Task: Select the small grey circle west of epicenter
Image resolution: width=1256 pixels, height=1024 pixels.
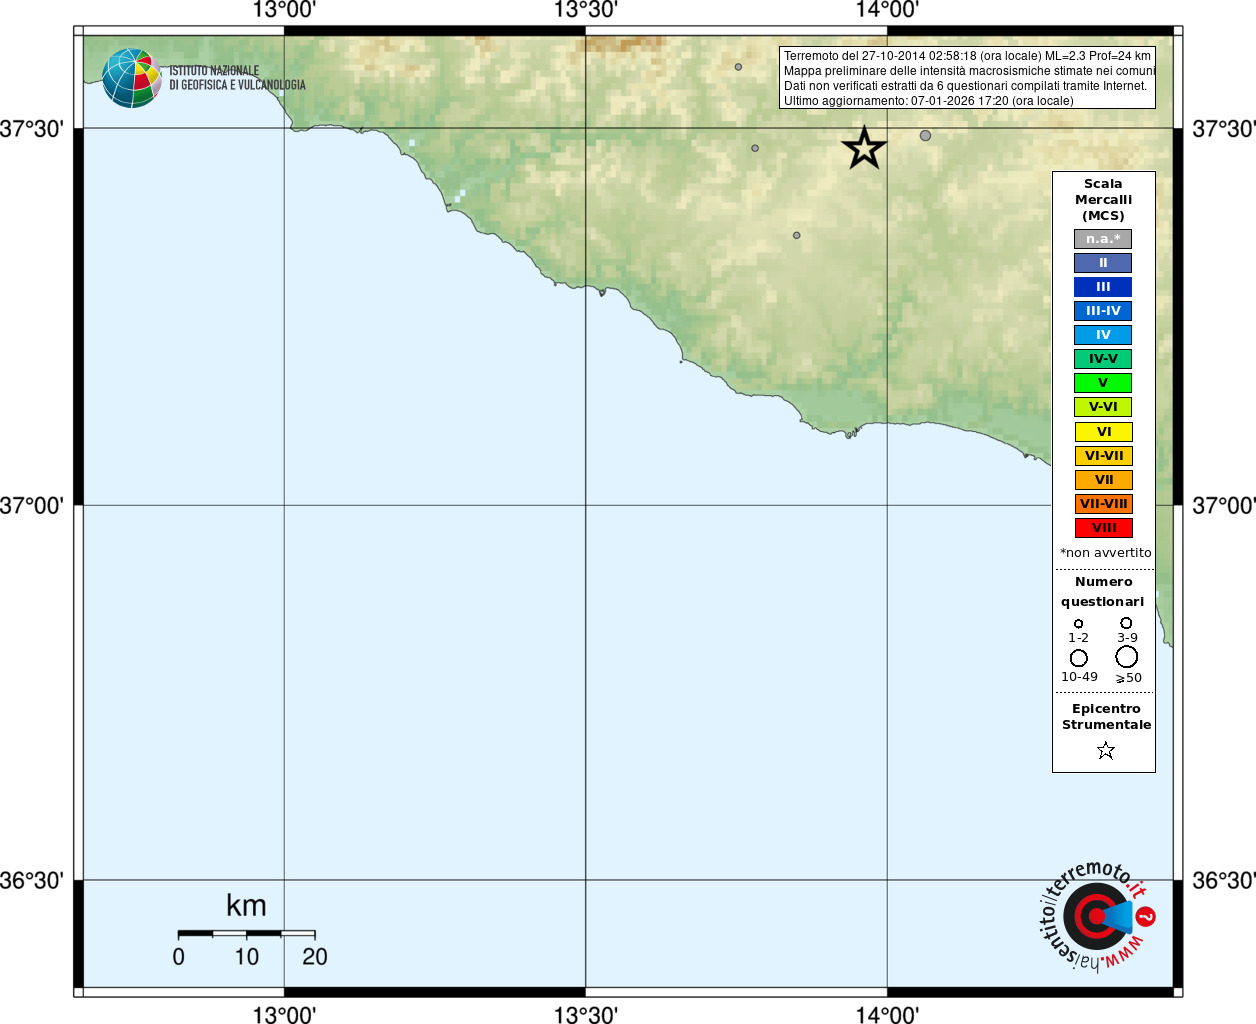Action: [755, 148]
